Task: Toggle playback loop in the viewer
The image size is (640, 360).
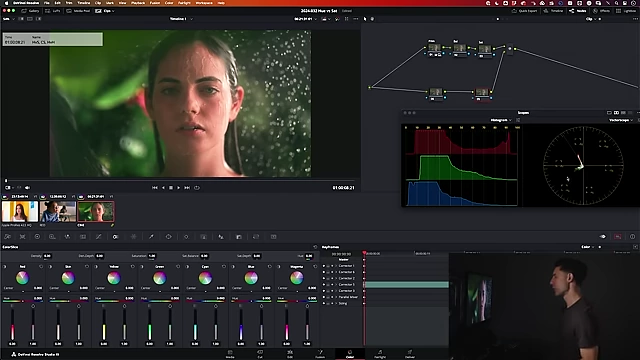Action: [197, 188]
